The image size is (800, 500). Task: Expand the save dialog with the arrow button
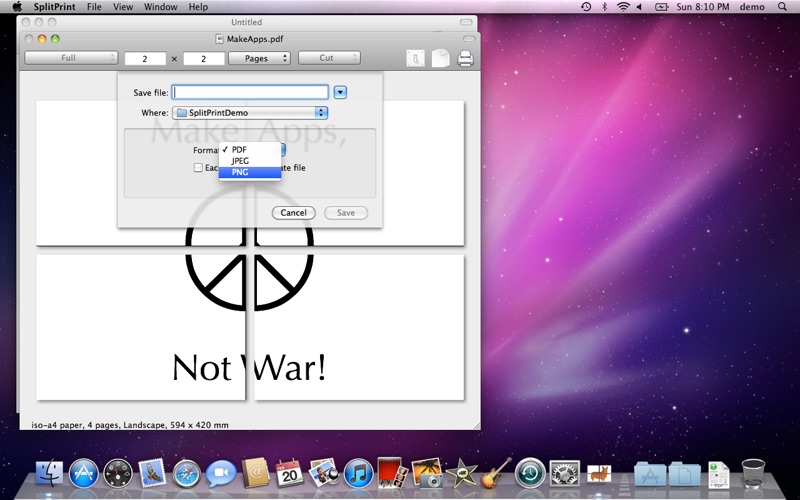pyautogui.click(x=340, y=92)
